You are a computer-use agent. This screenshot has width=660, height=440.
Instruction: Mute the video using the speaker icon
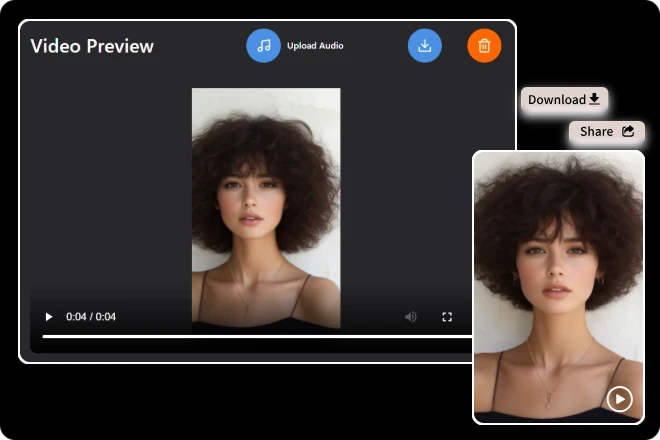pyautogui.click(x=410, y=317)
